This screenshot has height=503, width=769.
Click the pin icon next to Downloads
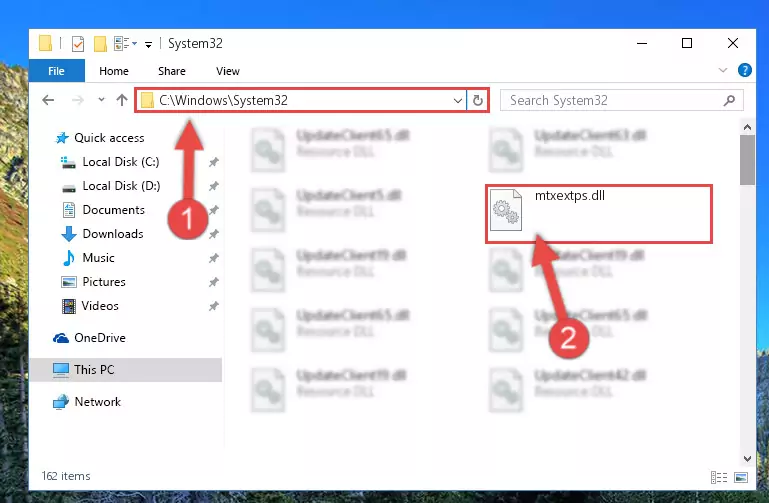(213, 234)
